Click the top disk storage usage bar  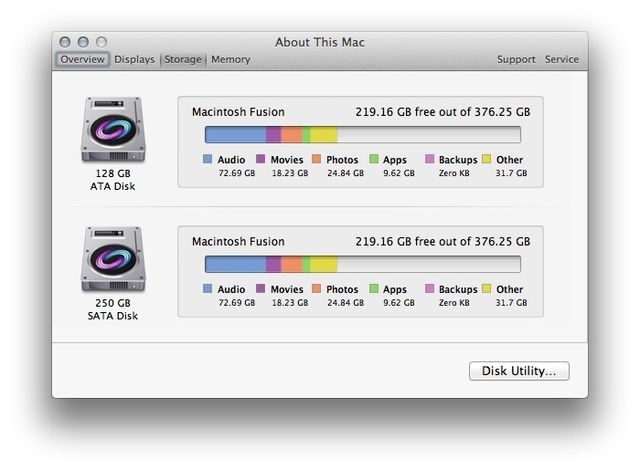click(362, 134)
